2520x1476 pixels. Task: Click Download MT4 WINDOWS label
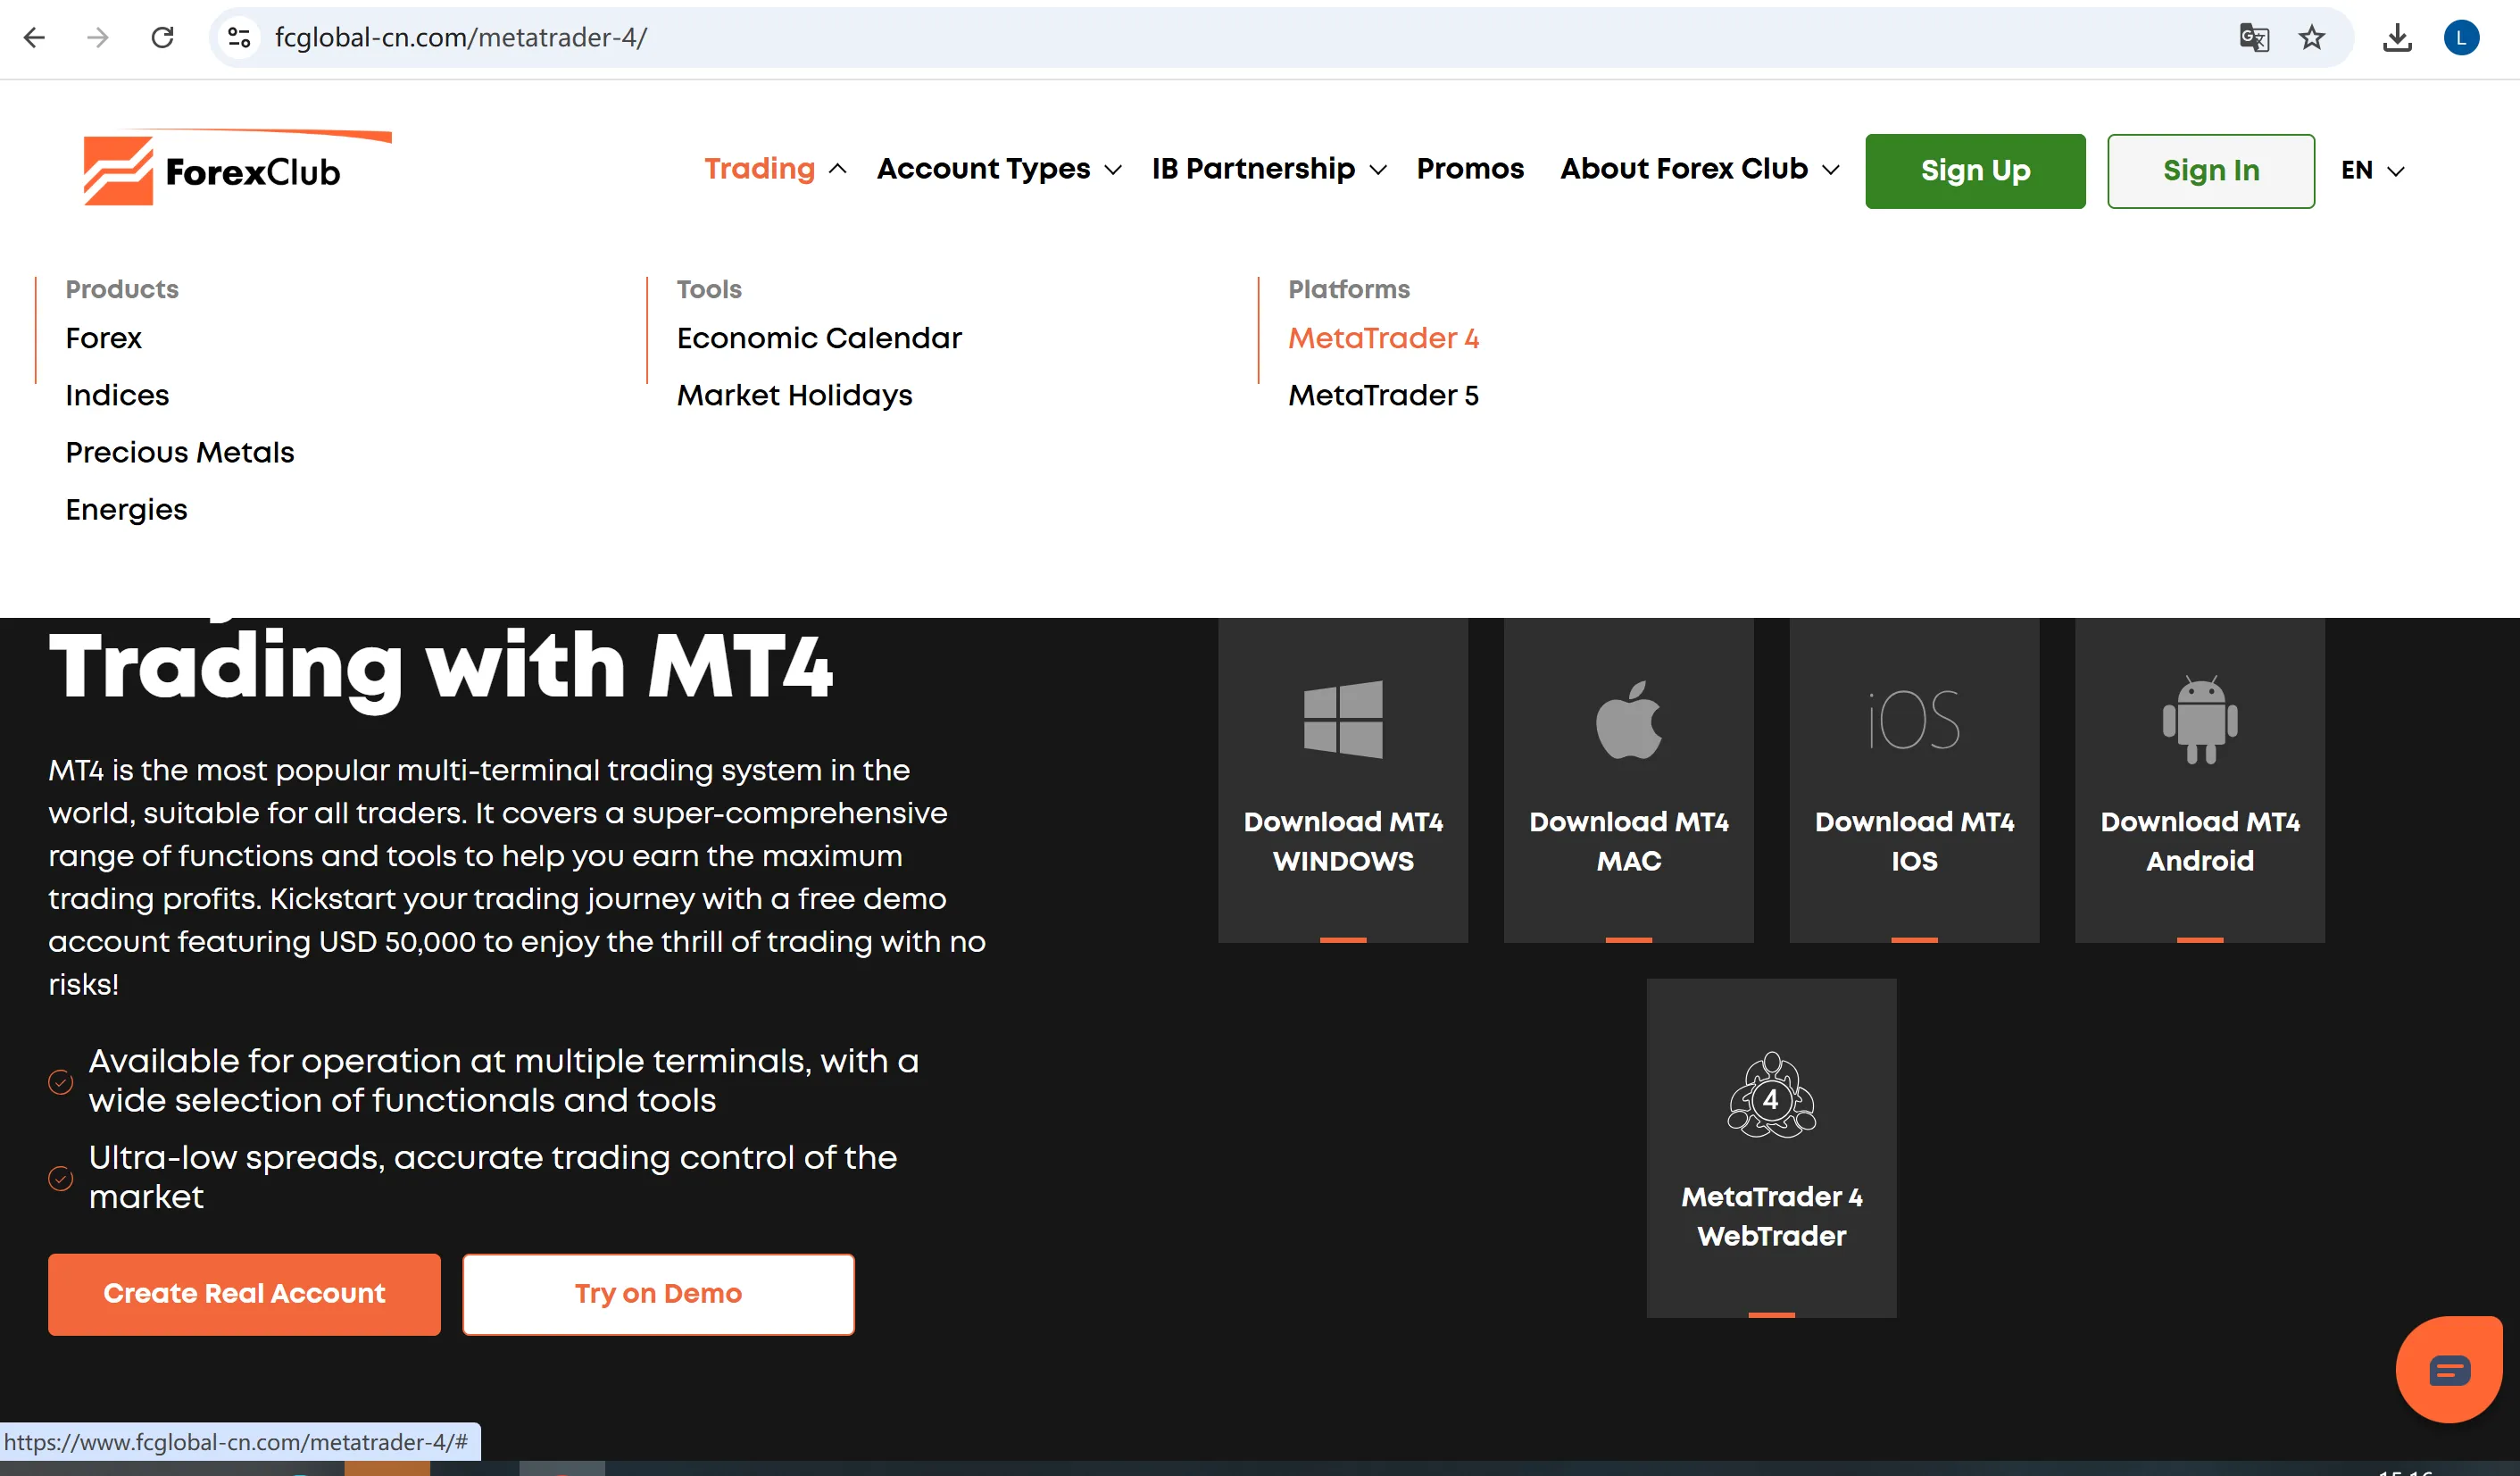[x=1343, y=841]
